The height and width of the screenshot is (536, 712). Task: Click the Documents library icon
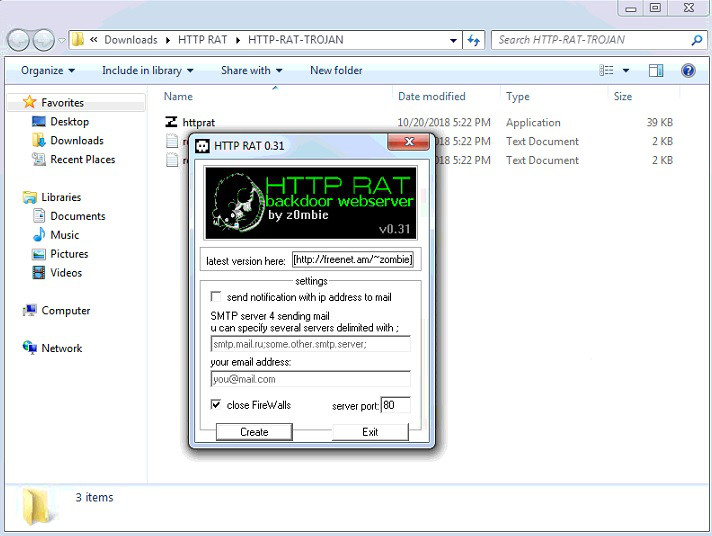[39, 216]
